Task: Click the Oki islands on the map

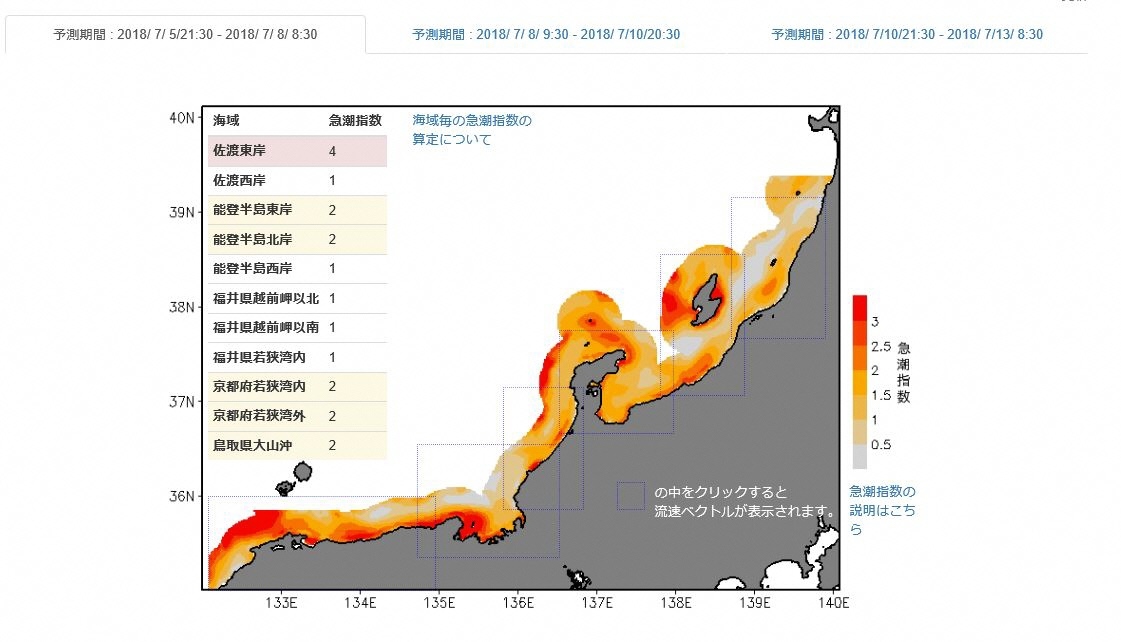Action: 295,480
